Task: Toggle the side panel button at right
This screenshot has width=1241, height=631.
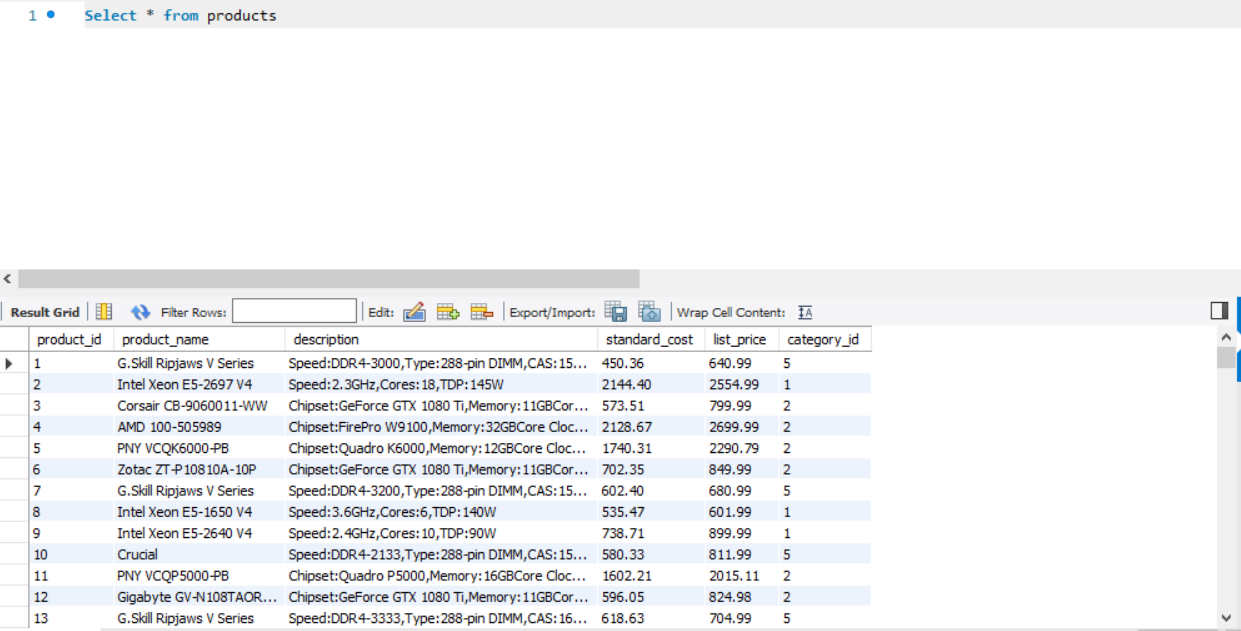Action: click(1219, 311)
